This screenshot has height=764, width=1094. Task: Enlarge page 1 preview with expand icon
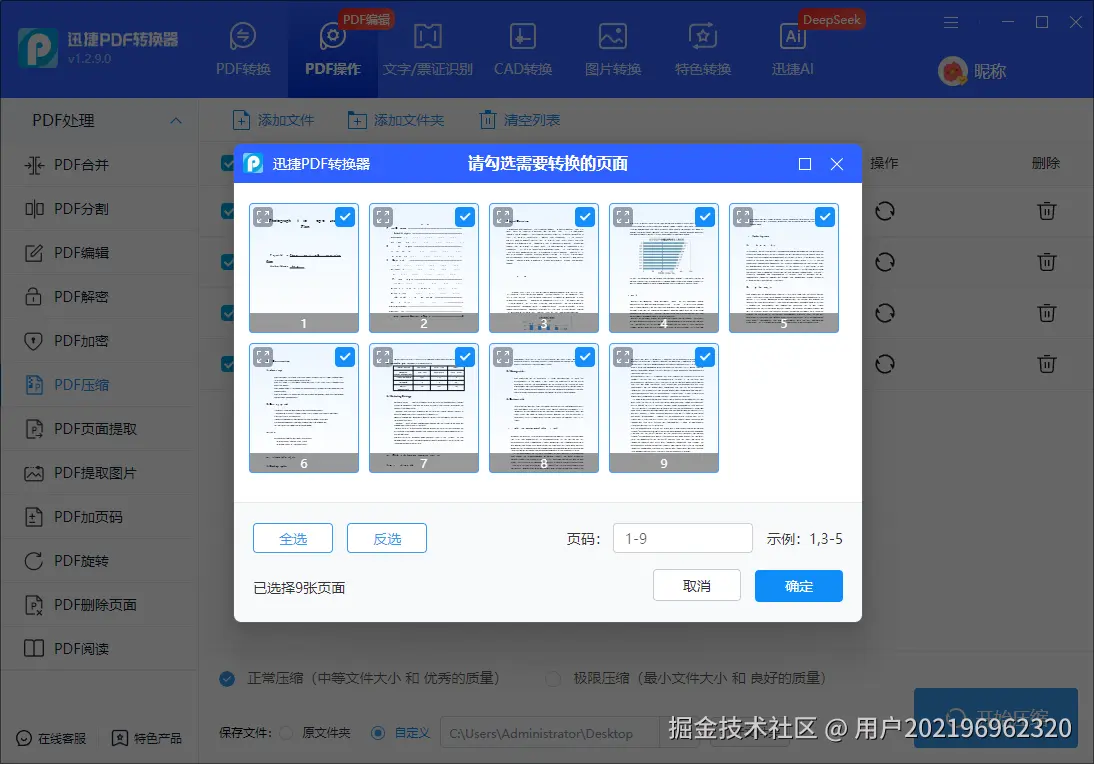point(263,217)
